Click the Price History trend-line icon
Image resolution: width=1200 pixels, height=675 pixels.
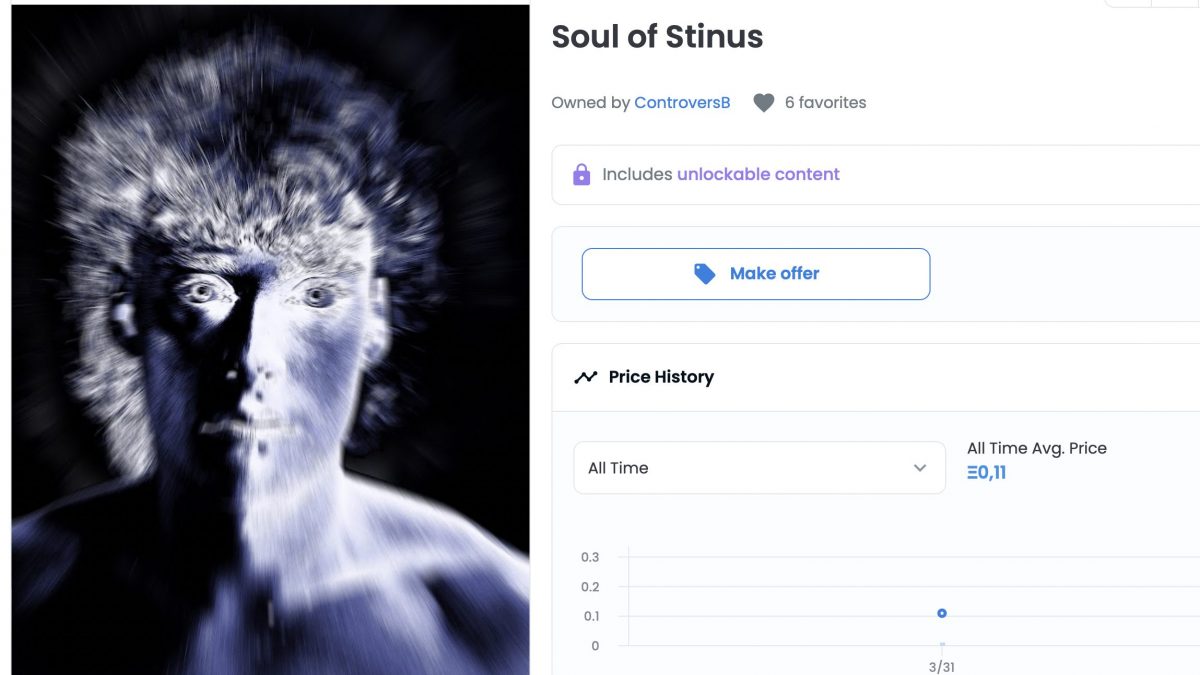coord(585,377)
